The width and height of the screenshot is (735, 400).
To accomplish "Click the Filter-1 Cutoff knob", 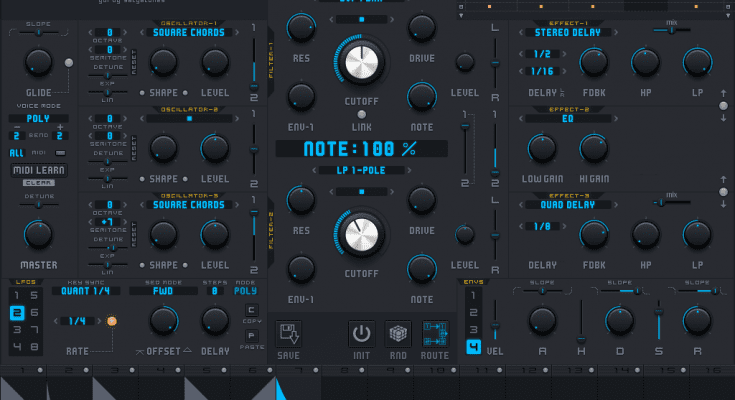I will [x=363, y=64].
